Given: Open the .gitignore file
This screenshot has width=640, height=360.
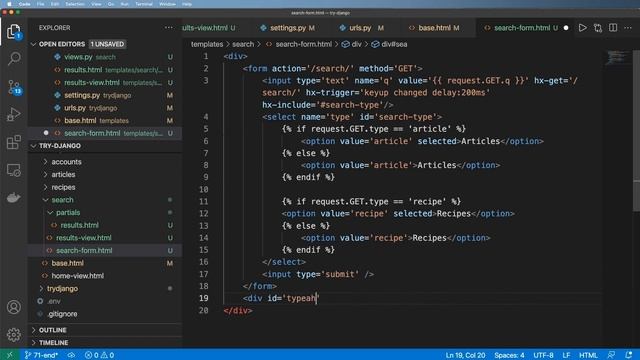Looking at the screenshot, I should (x=105, y=313).
